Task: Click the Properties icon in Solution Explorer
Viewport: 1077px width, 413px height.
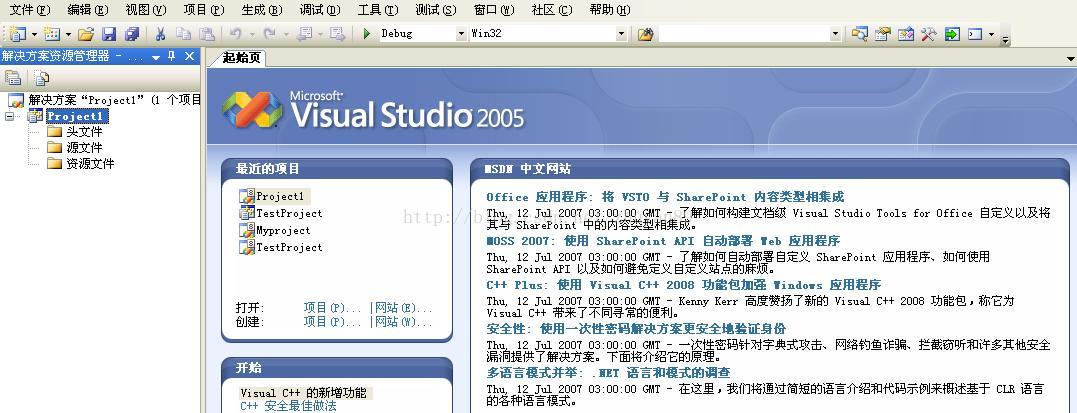Action: [12, 78]
